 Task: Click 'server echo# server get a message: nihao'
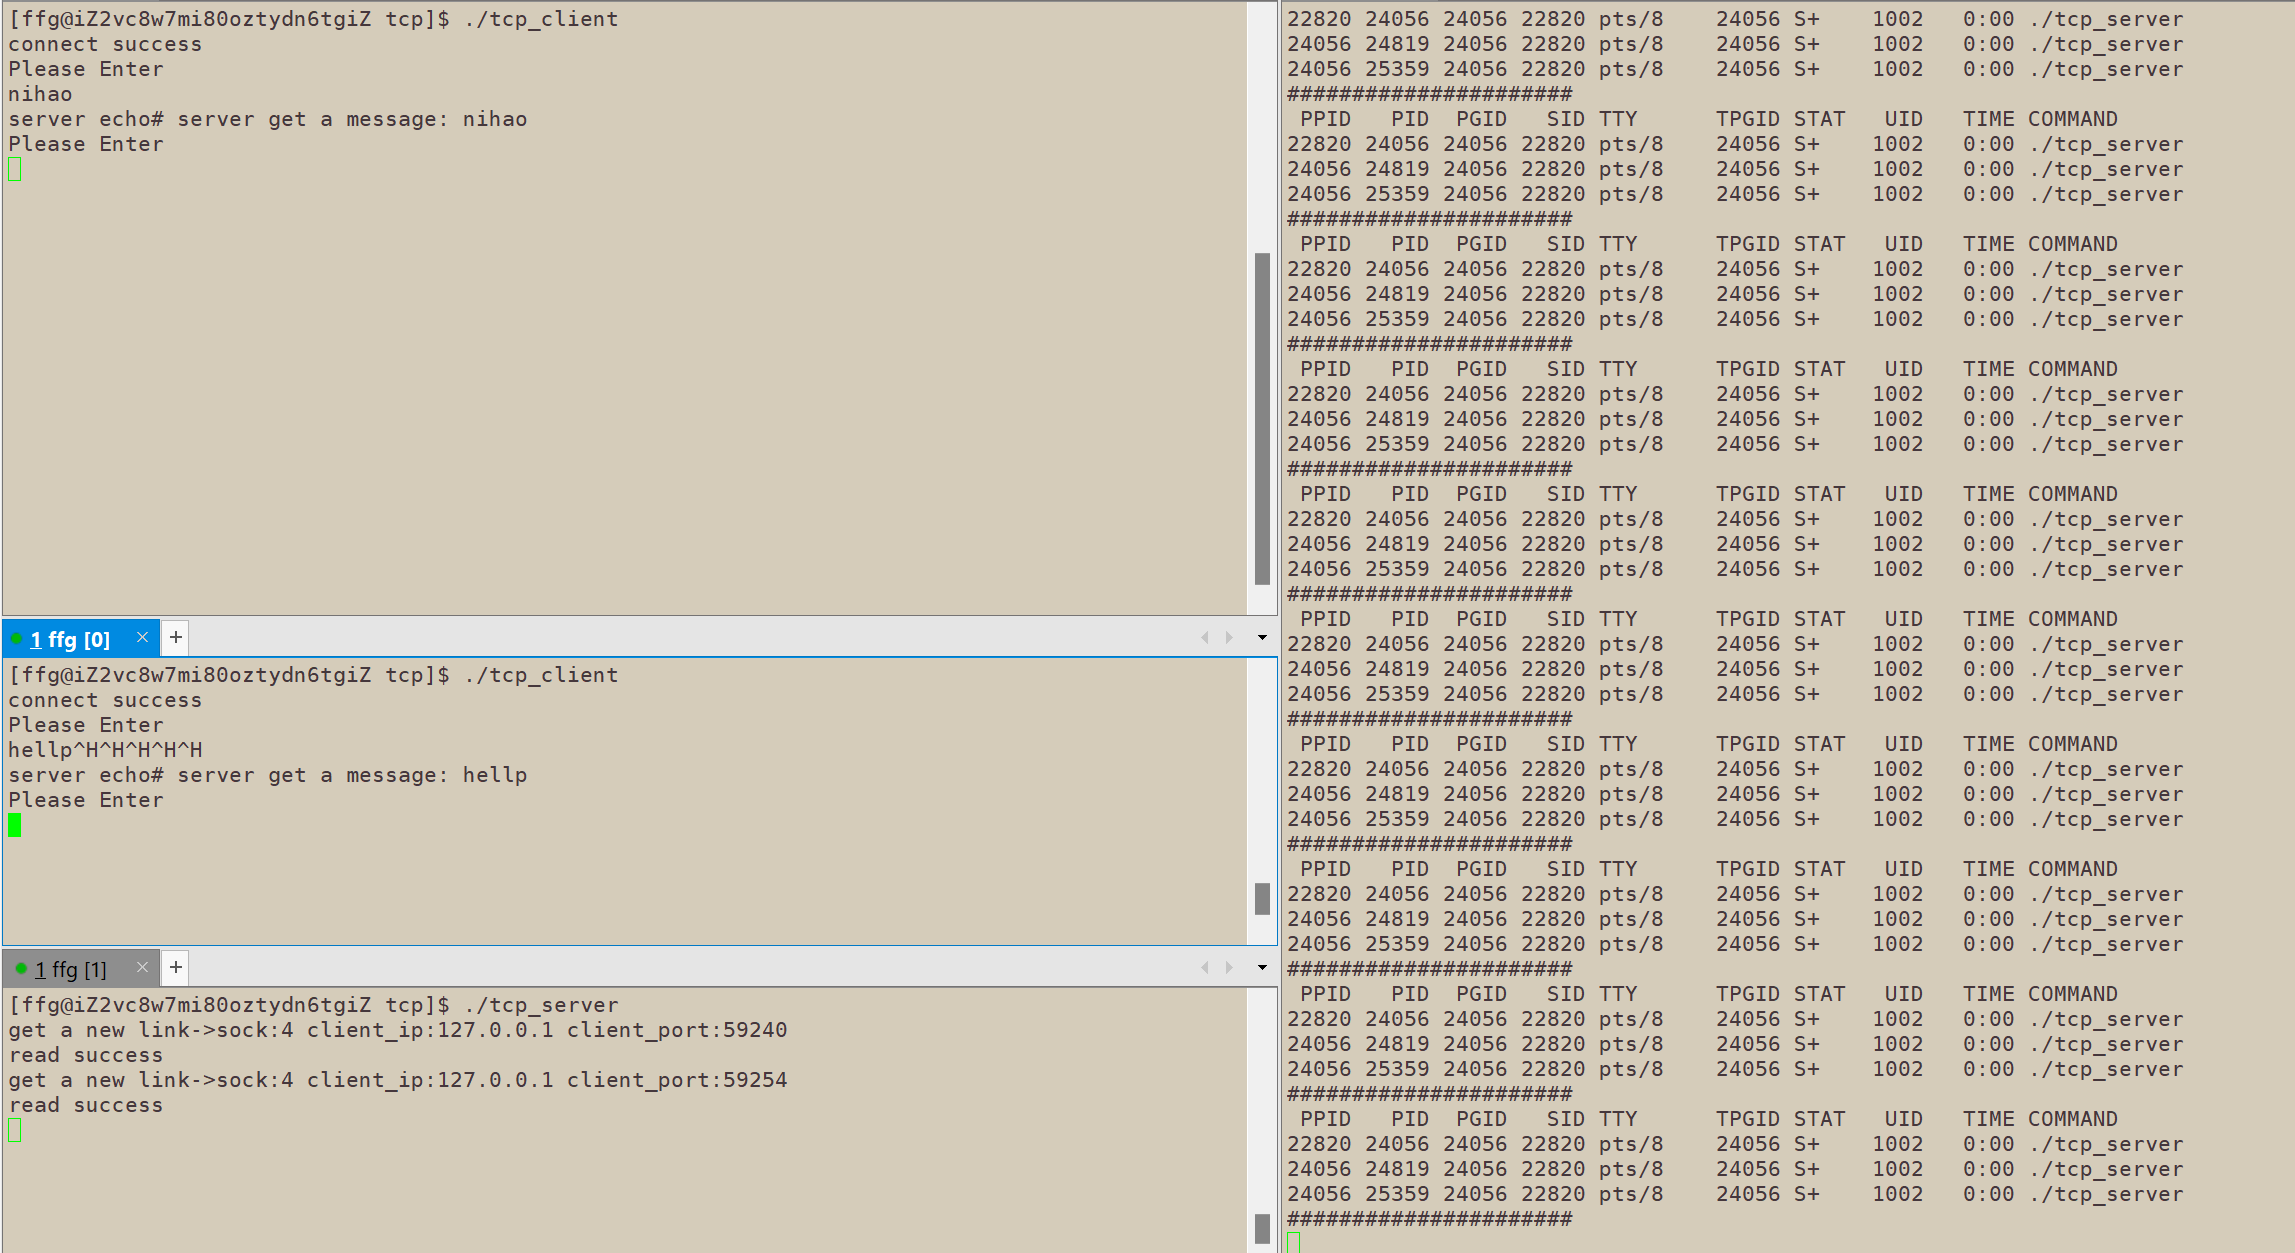268,119
